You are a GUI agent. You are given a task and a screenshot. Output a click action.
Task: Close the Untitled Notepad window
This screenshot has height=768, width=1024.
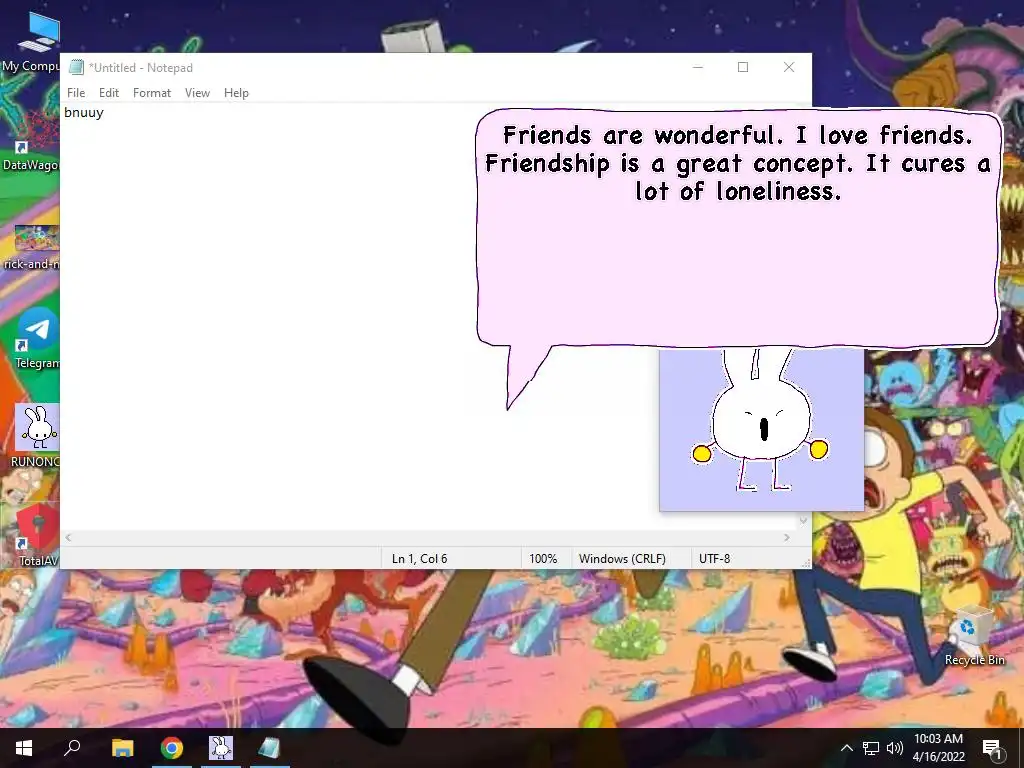789,67
